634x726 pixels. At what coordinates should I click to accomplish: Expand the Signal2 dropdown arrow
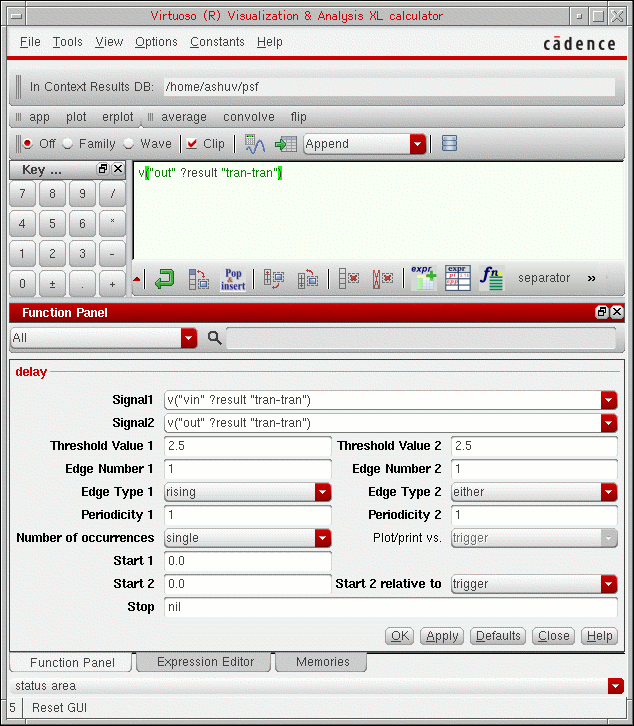click(x=609, y=423)
